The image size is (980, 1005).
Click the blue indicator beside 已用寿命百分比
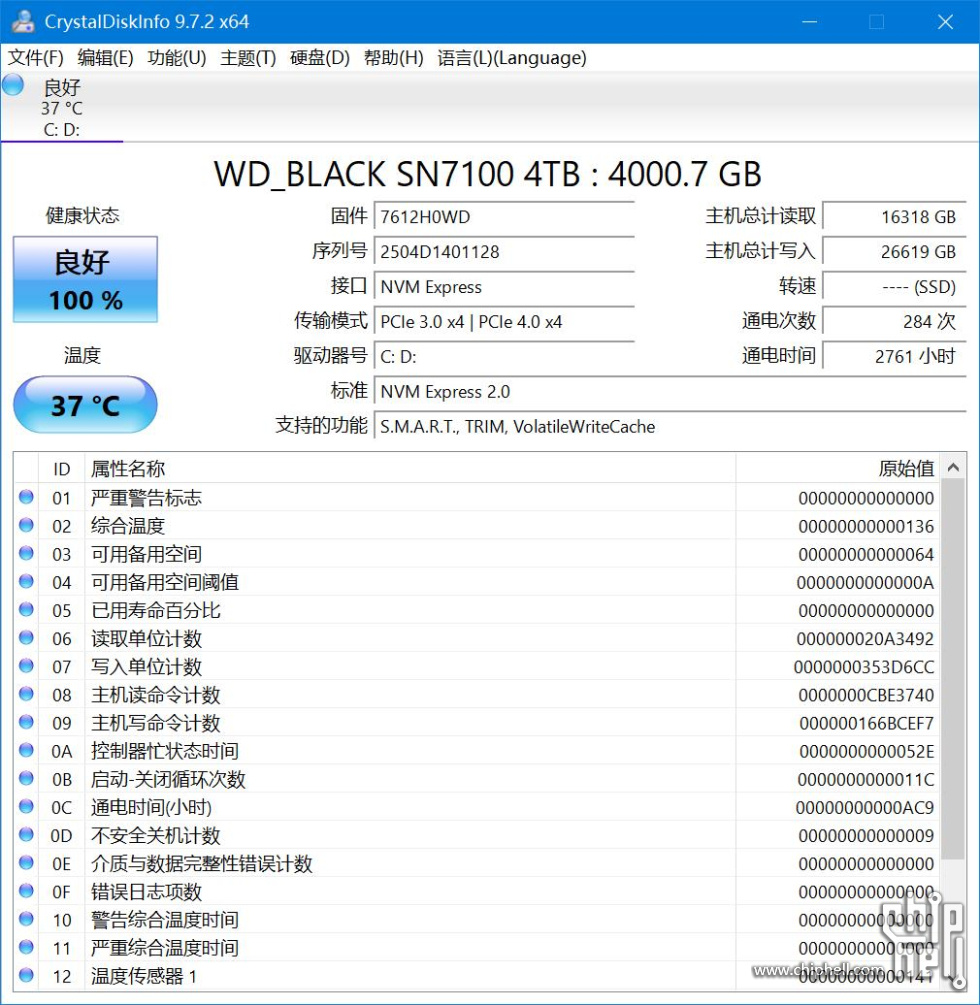coord(25,610)
